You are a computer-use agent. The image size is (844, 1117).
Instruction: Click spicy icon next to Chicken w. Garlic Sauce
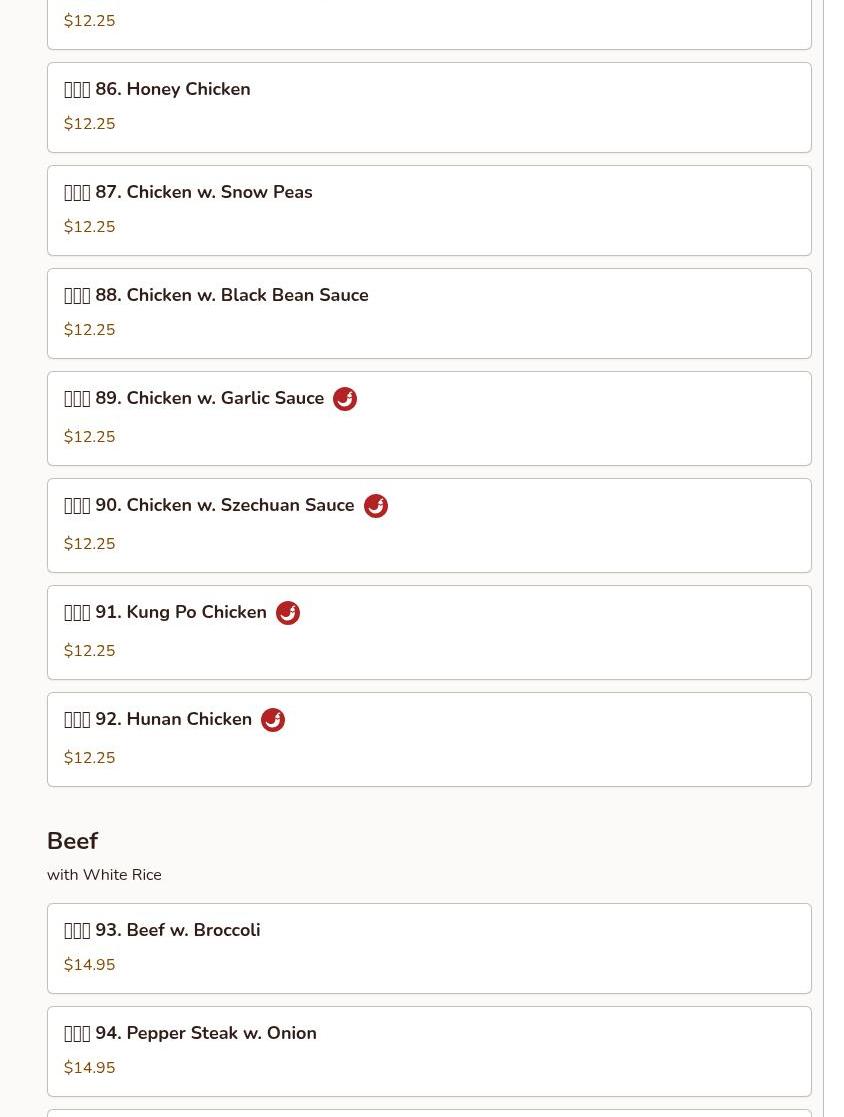point(345,399)
